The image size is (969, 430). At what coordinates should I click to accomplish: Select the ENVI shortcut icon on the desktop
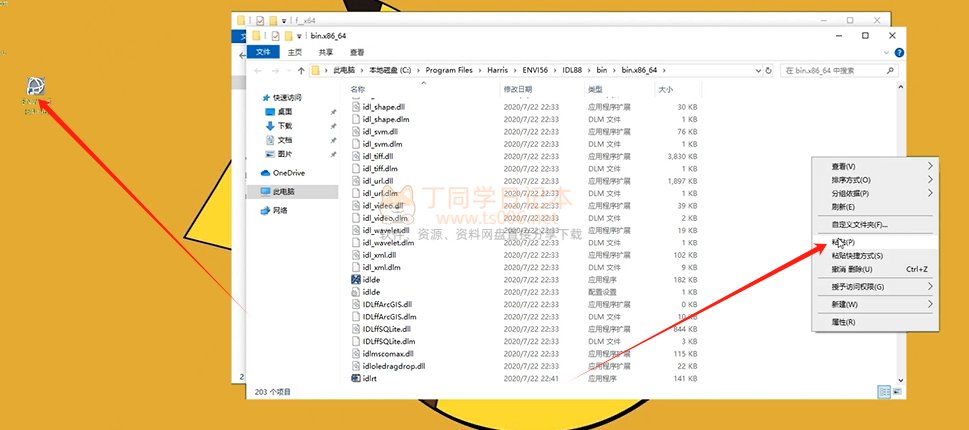[36, 86]
